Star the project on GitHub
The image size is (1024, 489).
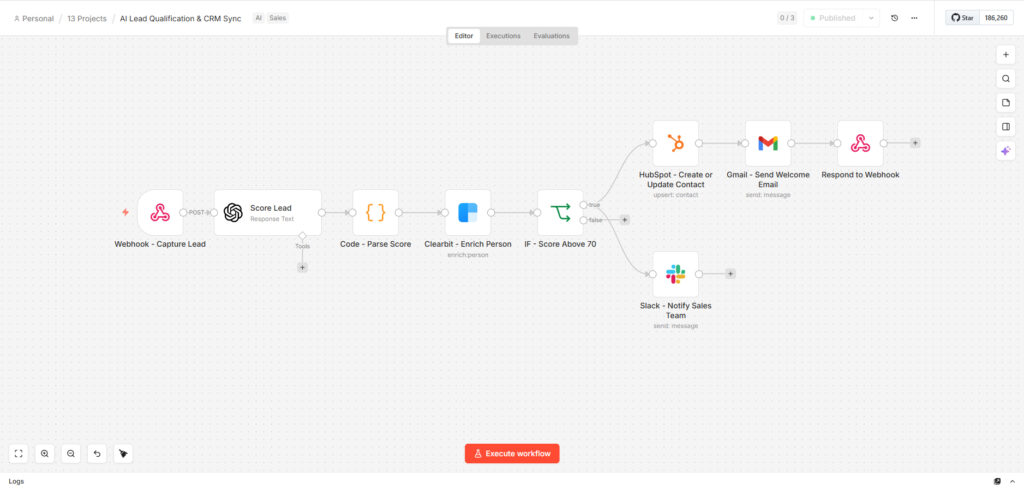point(963,18)
